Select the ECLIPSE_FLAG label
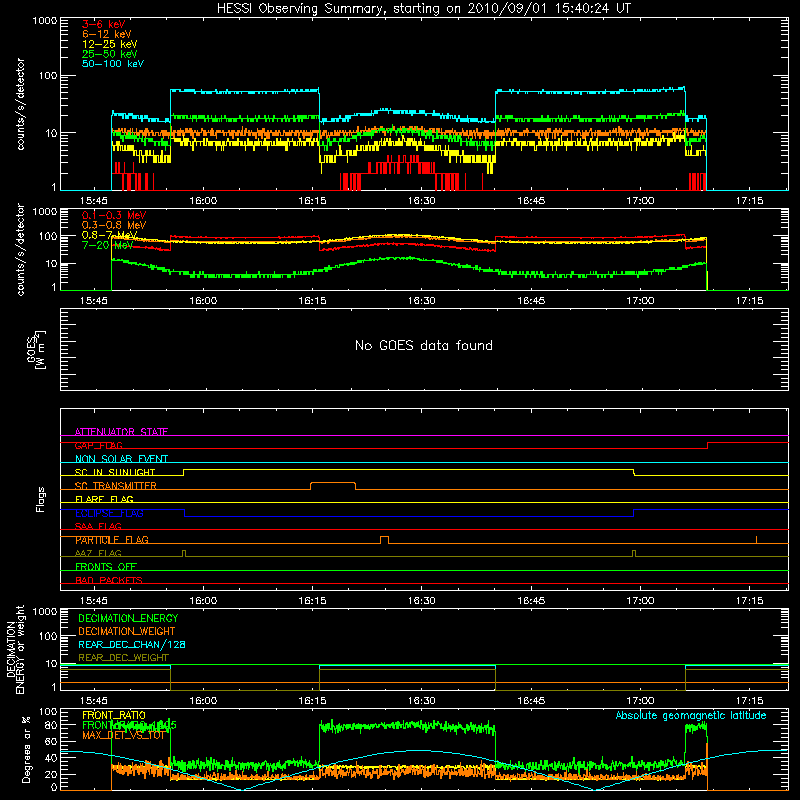 [109, 513]
